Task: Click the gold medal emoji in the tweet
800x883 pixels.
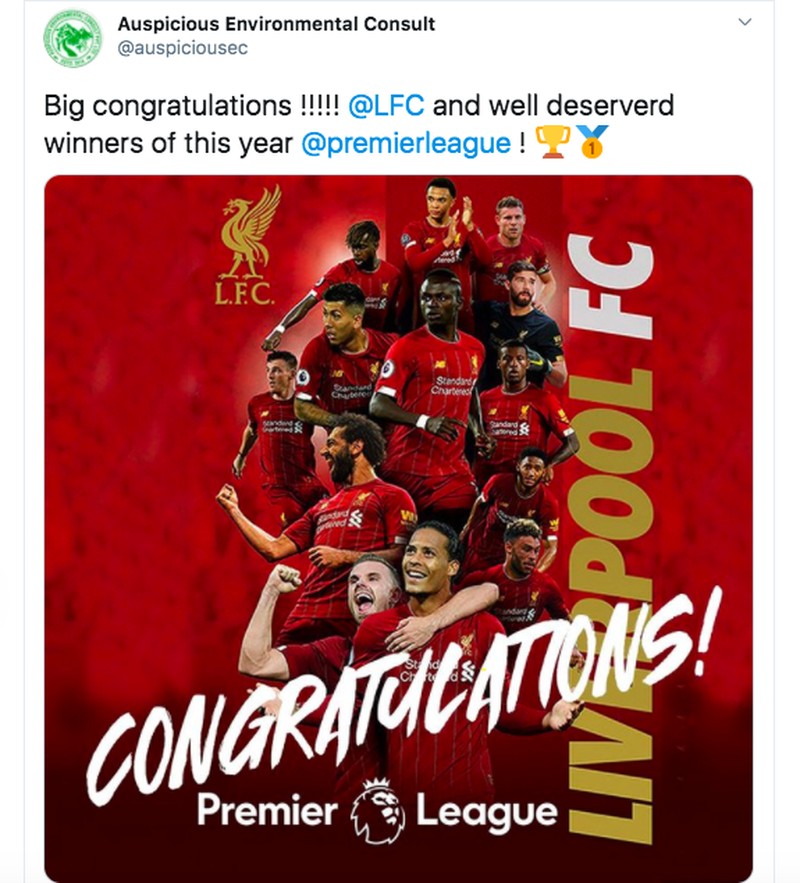Action: click(x=591, y=146)
